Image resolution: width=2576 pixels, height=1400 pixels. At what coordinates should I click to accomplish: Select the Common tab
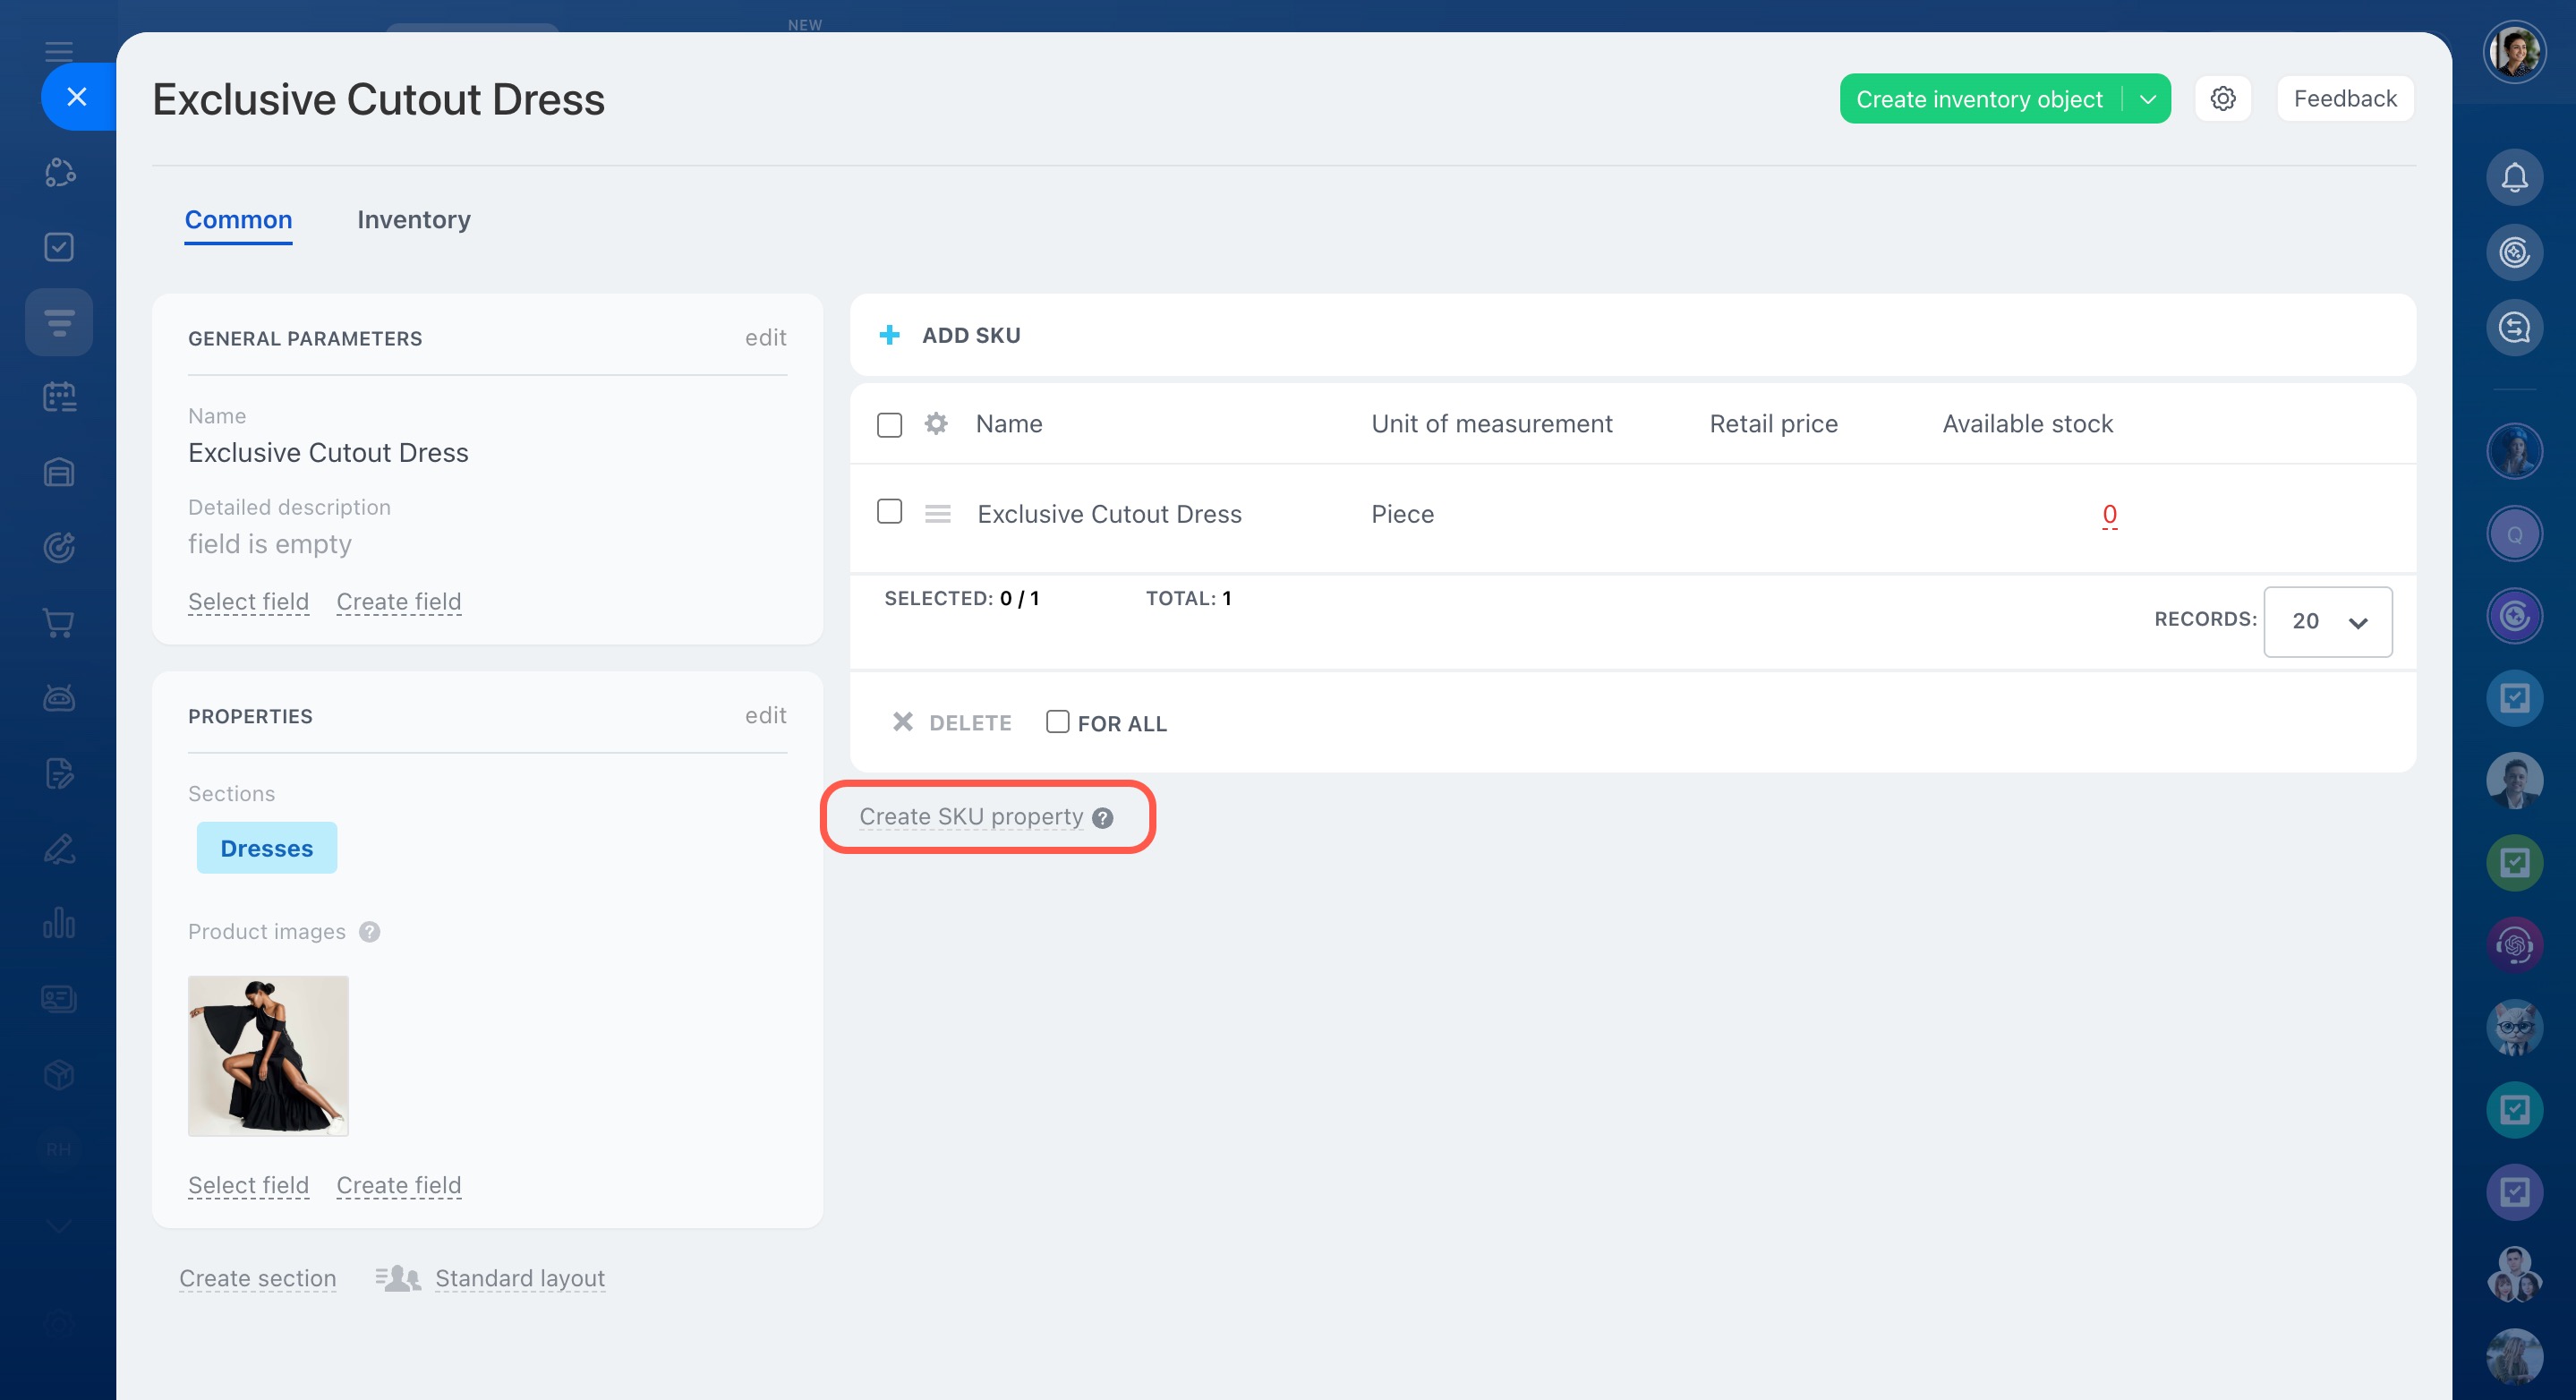click(238, 219)
